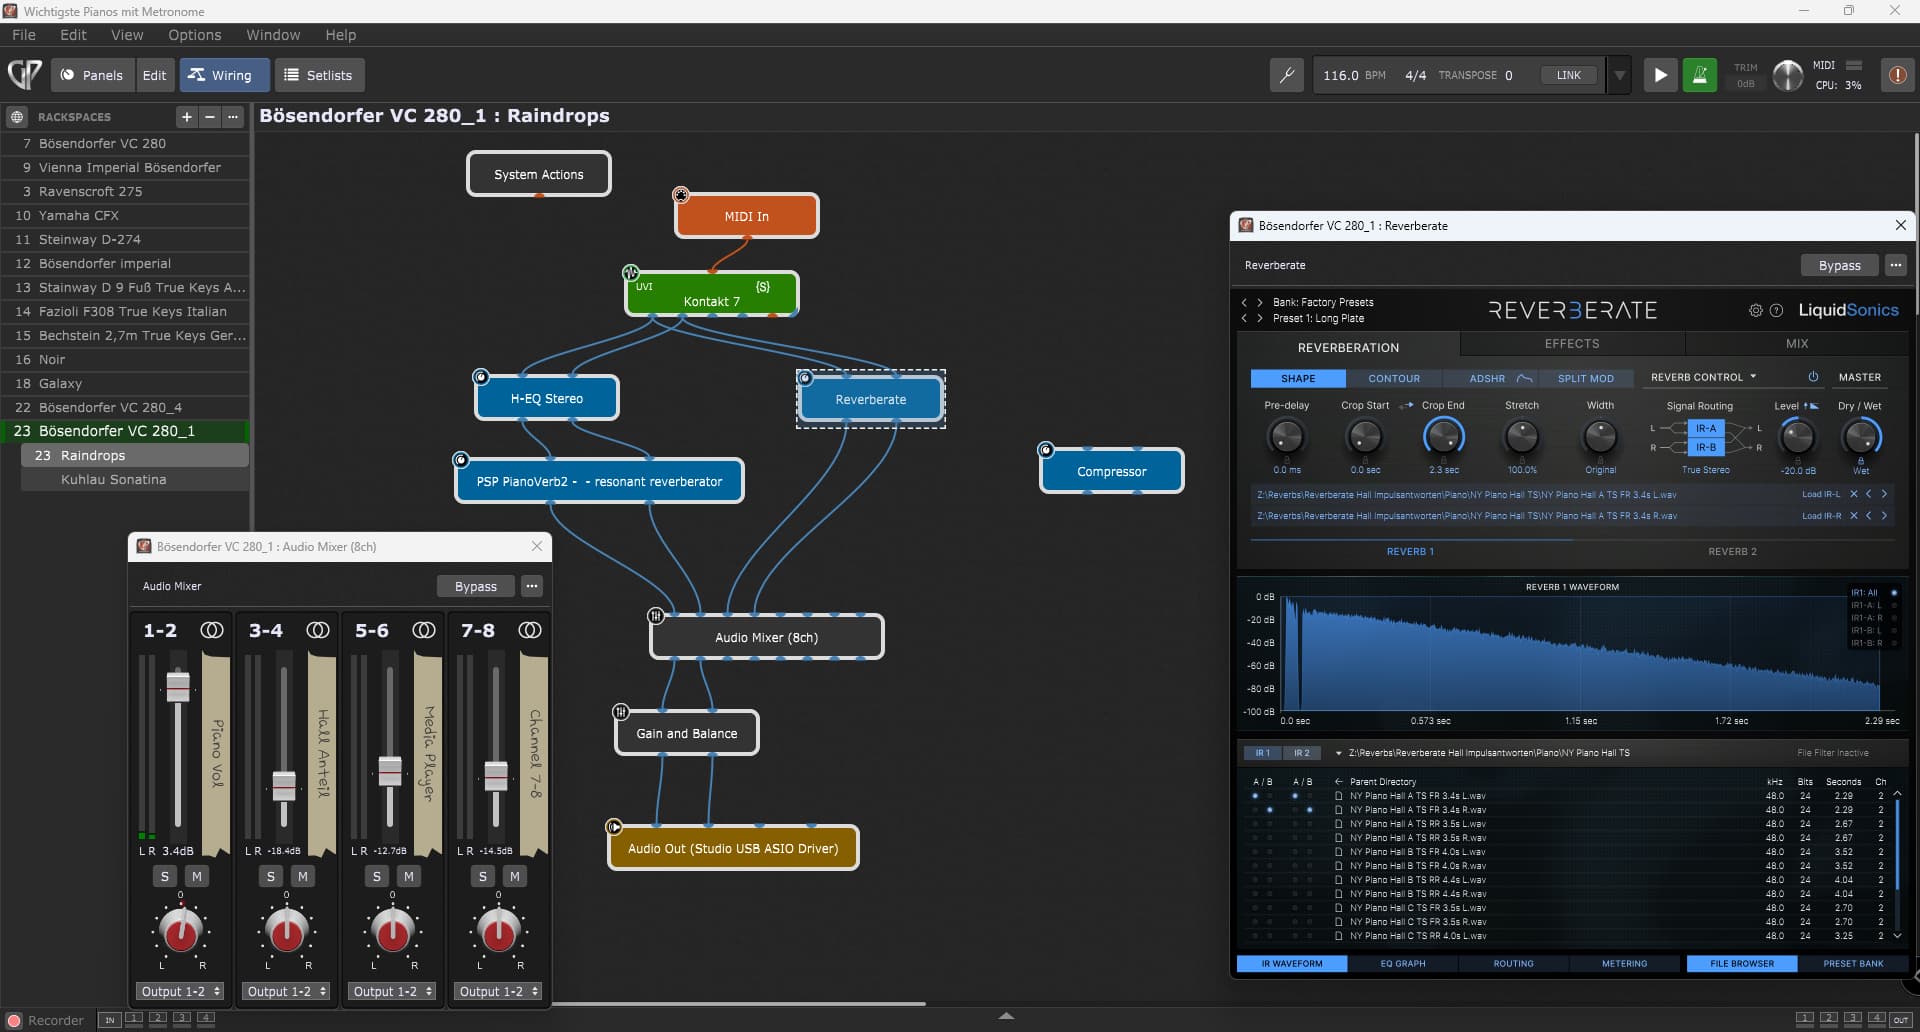Open Reverberate settings gear icon
This screenshot has width=1920, height=1032.
1755,311
